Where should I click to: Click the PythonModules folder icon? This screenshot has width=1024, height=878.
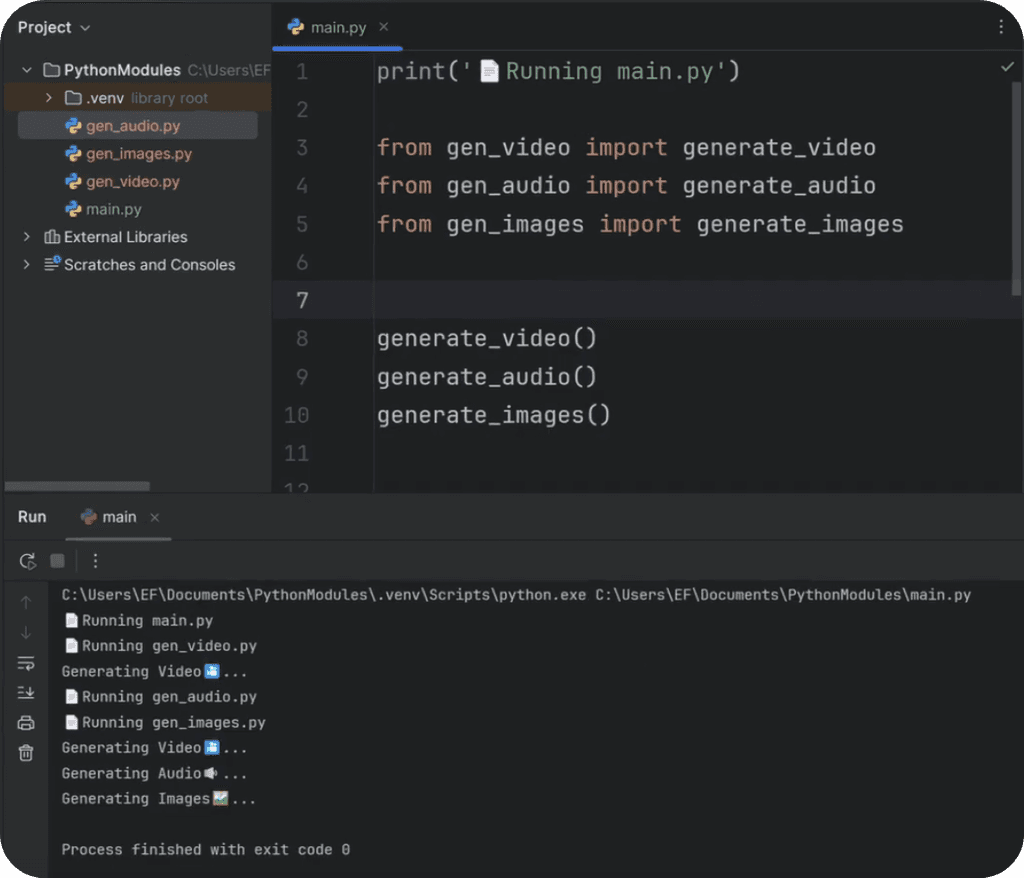[52, 70]
